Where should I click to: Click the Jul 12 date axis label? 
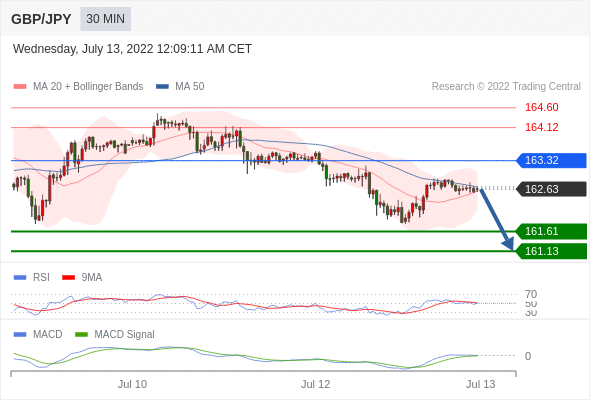(315, 384)
